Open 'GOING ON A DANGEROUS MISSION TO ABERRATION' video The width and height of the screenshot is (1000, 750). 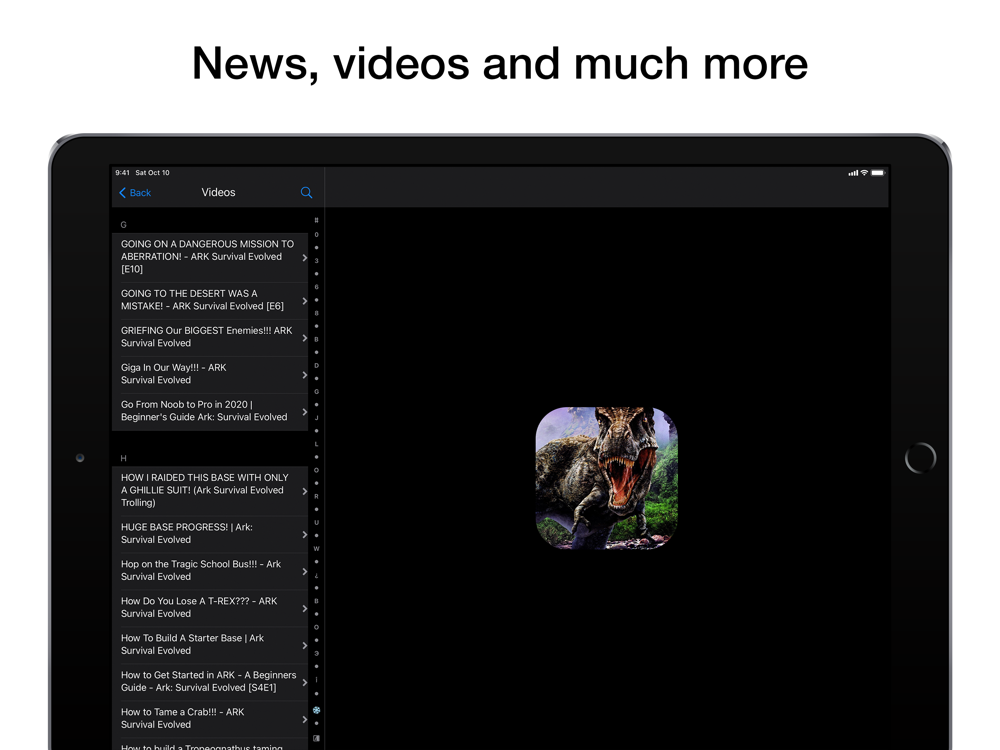click(x=210, y=257)
